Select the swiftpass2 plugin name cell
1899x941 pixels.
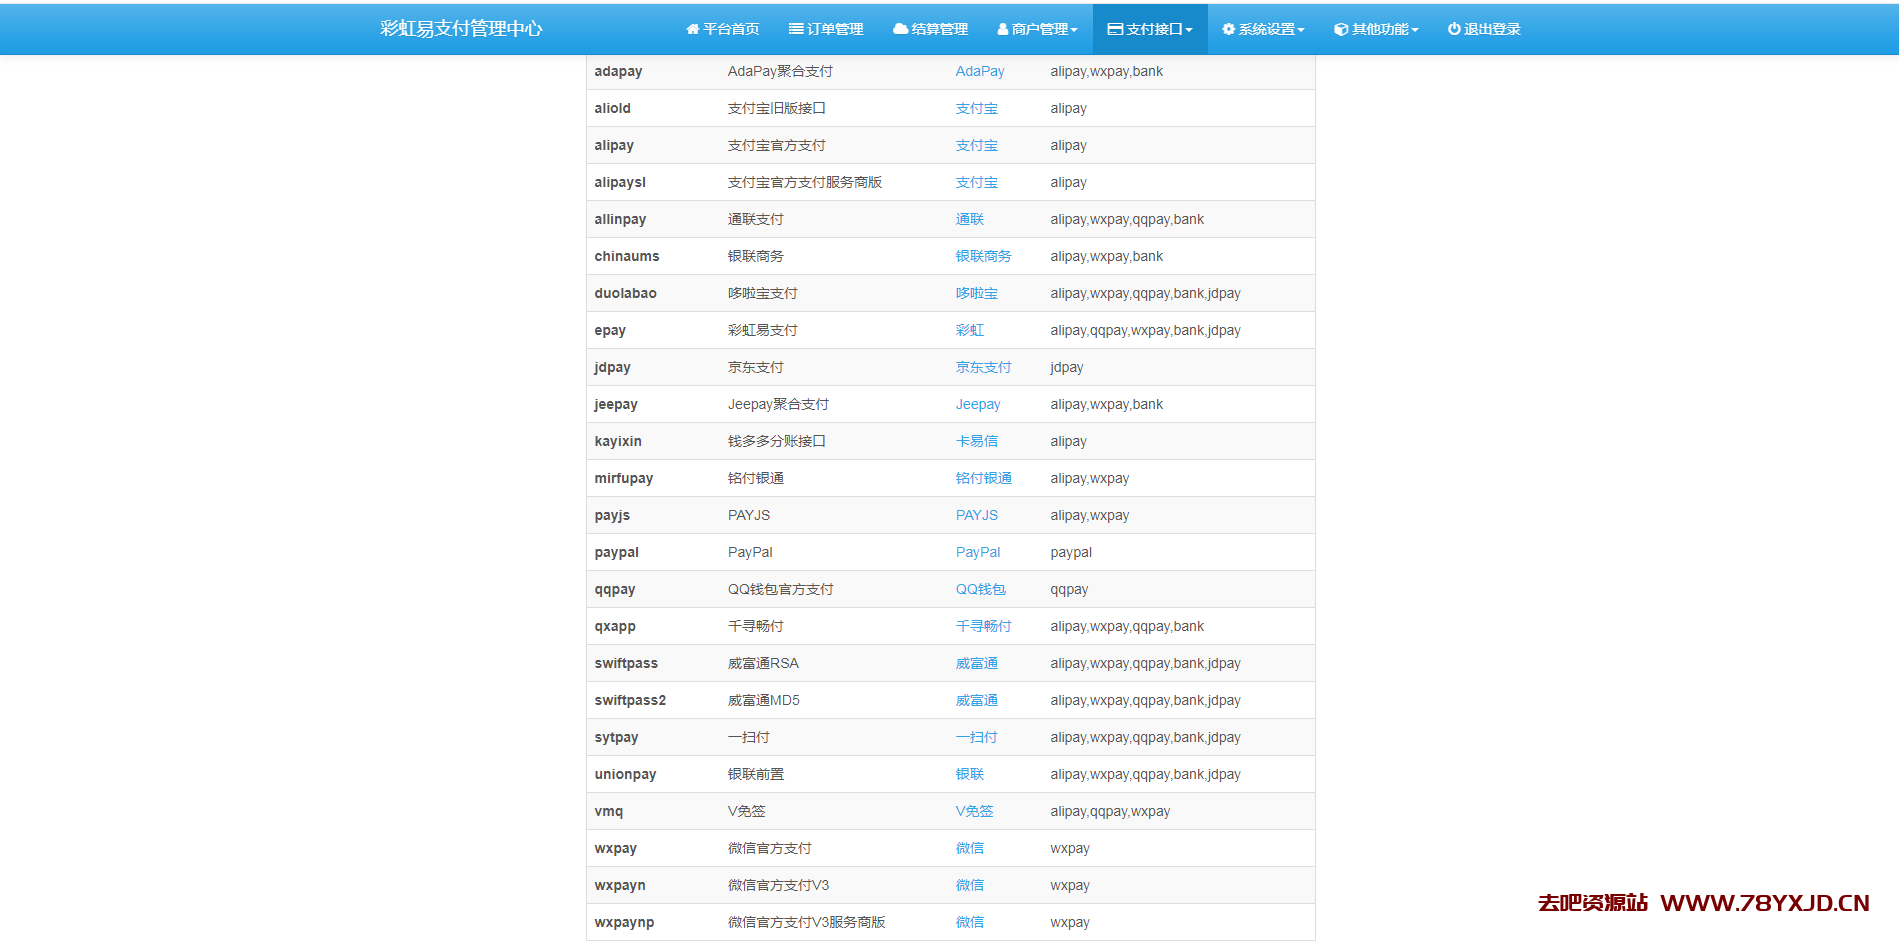coord(630,700)
